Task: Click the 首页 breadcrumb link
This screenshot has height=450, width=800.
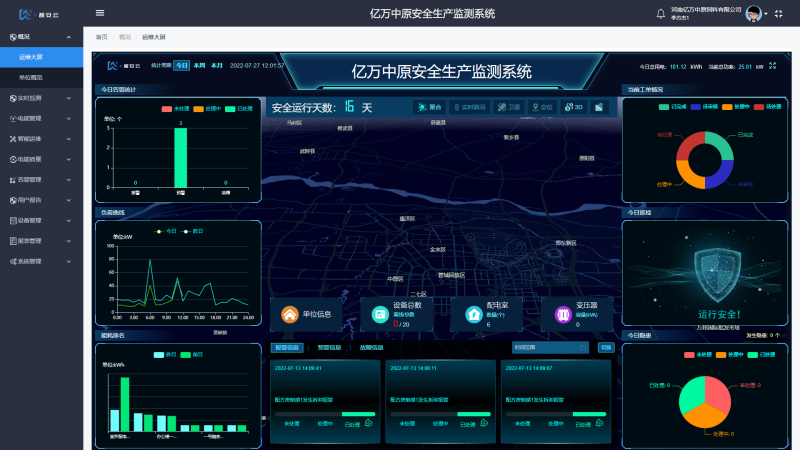Action: coord(101,36)
